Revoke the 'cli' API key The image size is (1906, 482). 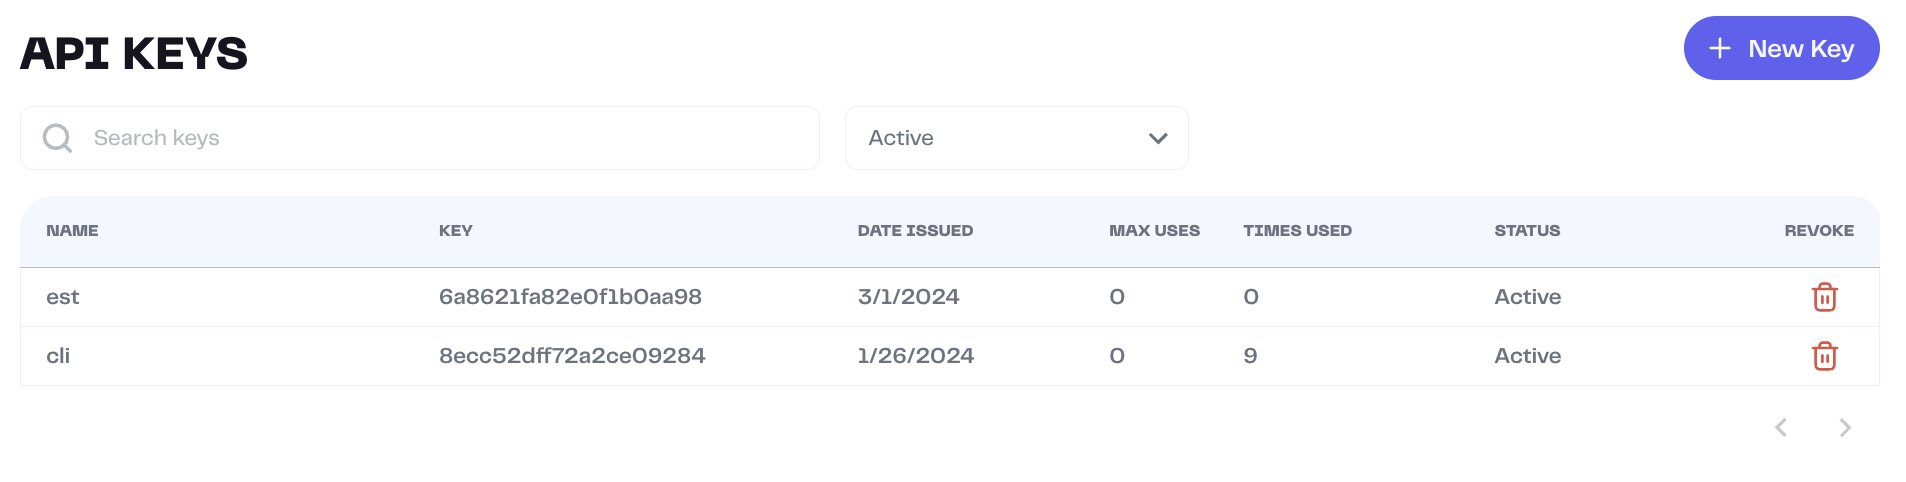pyautogui.click(x=1824, y=356)
